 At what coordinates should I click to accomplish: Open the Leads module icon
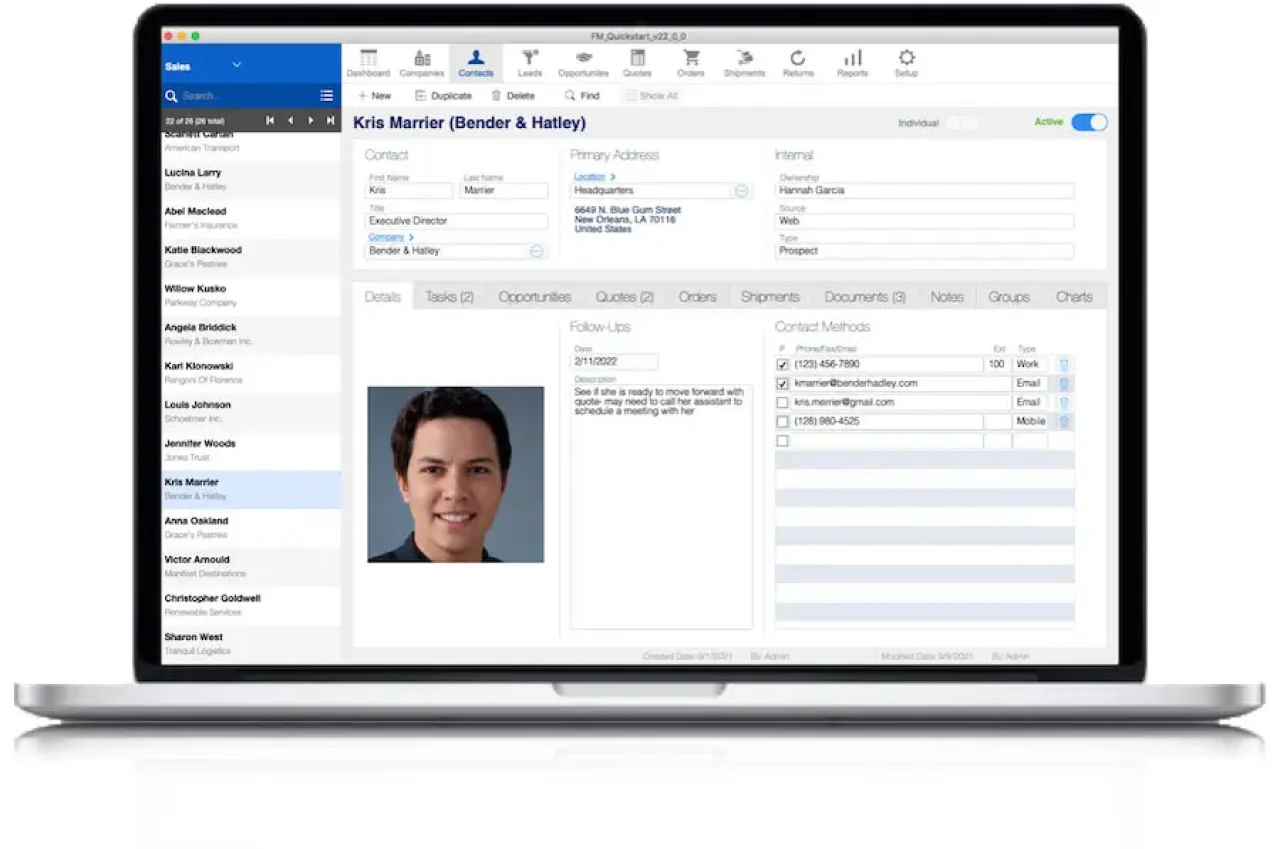click(529, 60)
